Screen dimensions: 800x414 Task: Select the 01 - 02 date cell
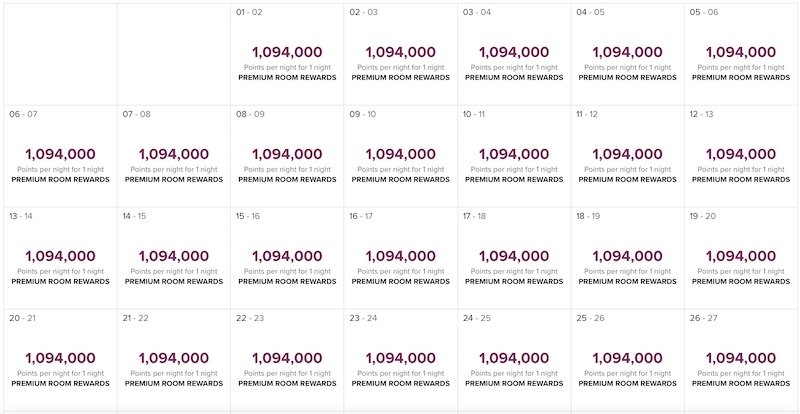[x=287, y=54]
